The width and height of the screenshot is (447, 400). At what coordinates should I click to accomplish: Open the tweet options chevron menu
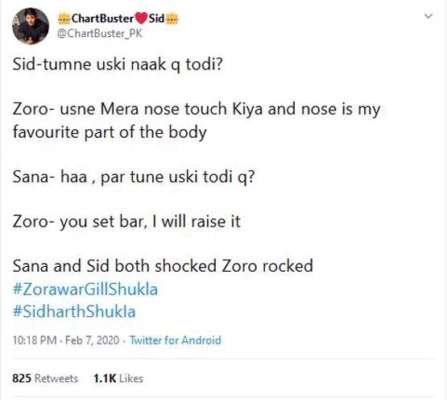[428, 16]
